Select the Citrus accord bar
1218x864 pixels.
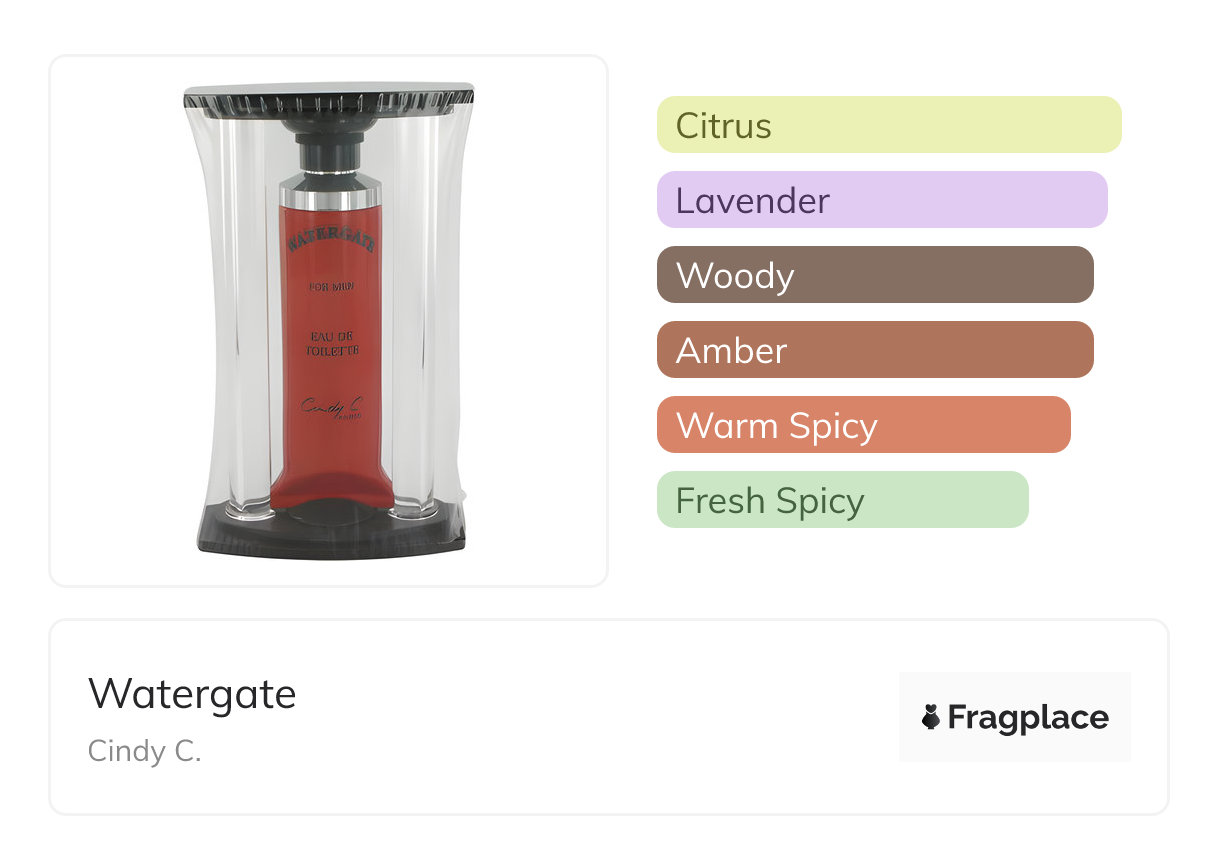pyautogui.click(x=888, y=125)
